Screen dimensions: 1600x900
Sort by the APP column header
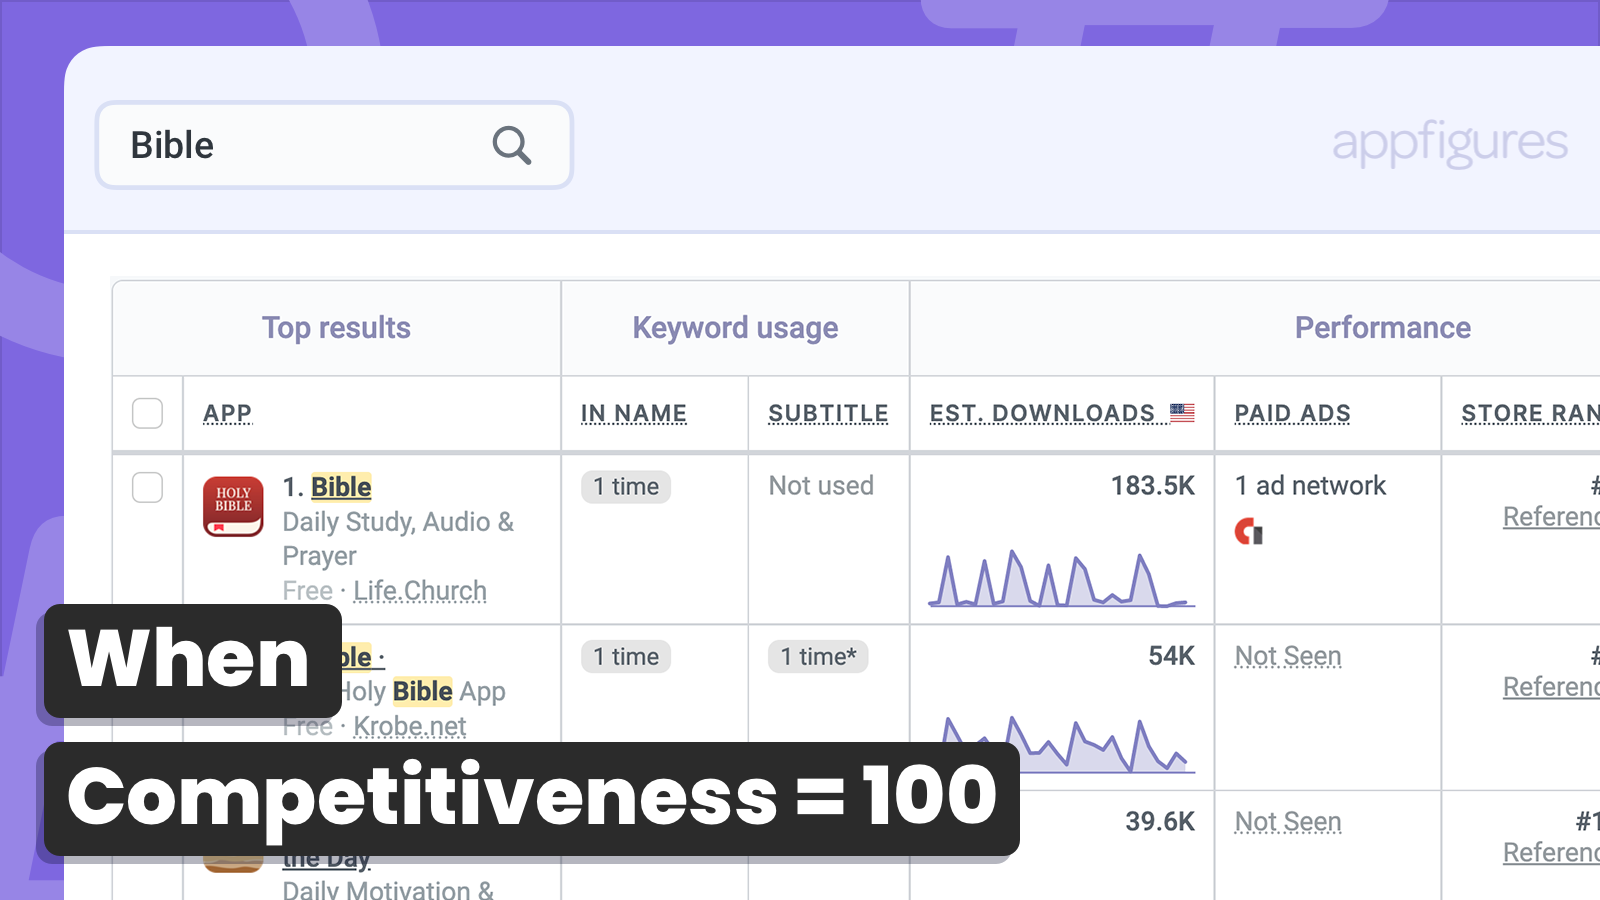228,413
